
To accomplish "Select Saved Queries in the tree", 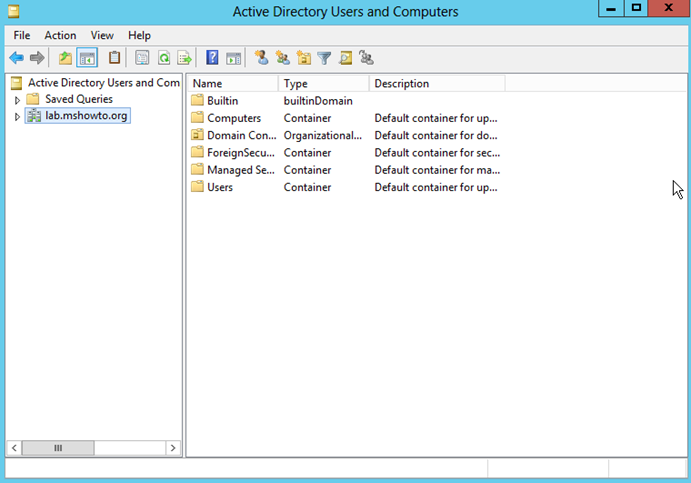I will (79, 99).
